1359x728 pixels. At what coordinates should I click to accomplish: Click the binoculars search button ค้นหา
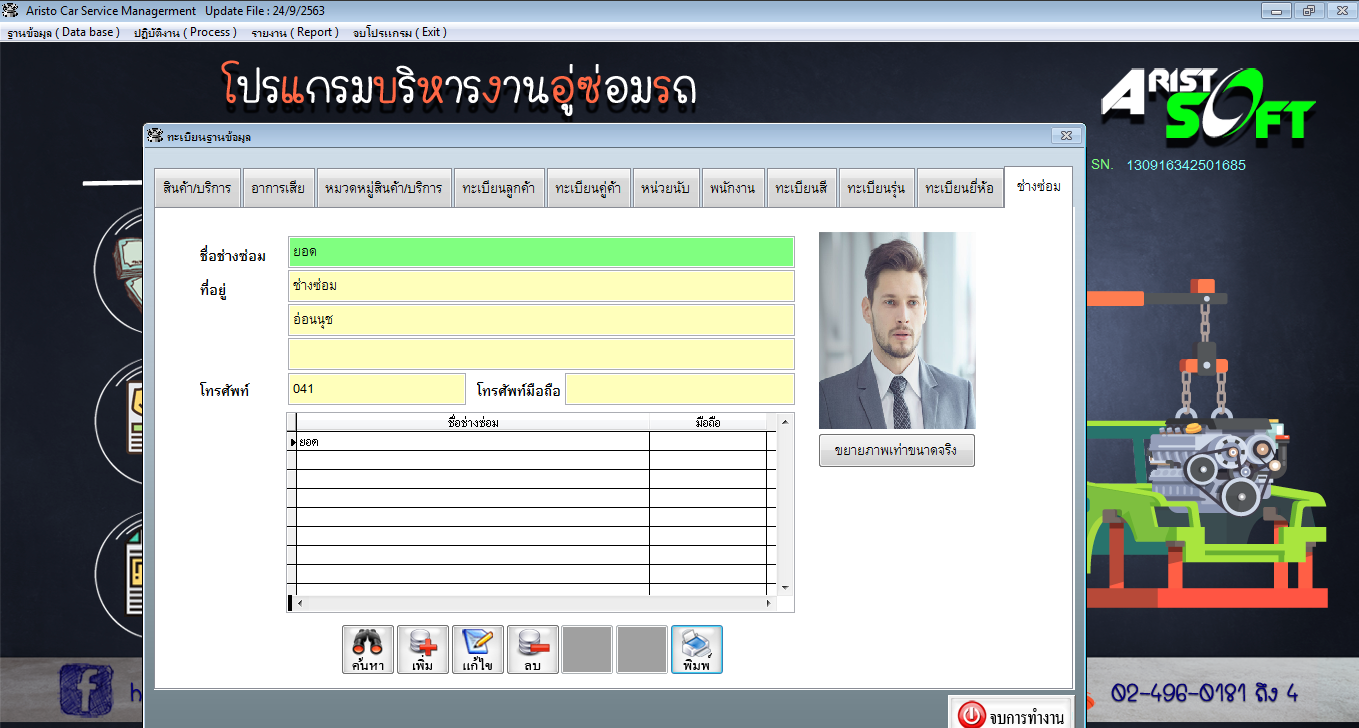point(368,650)
